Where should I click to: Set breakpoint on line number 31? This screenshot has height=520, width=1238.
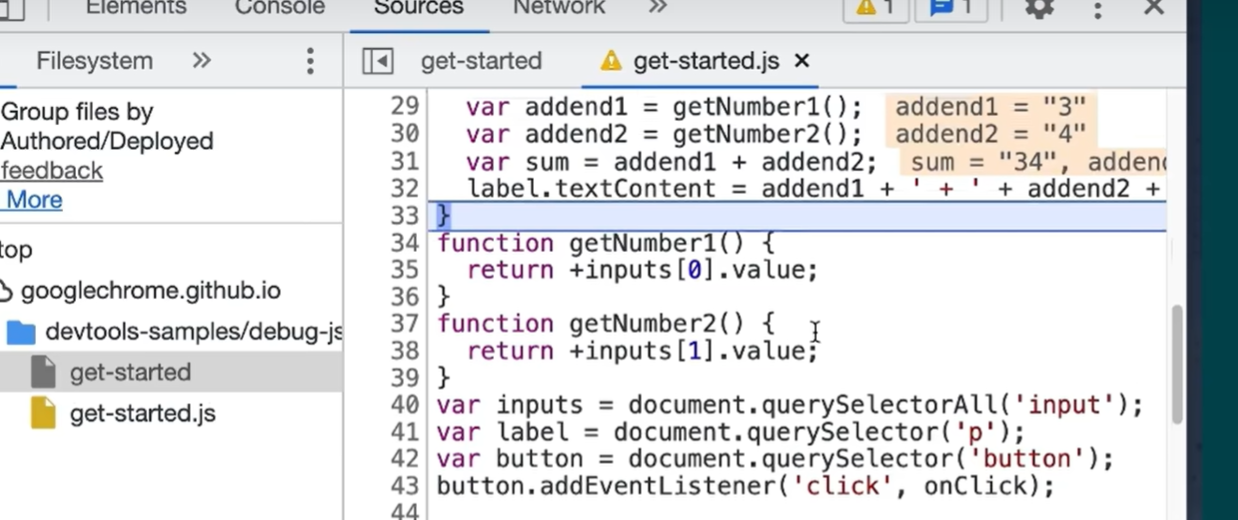click(x=404, y=162)
